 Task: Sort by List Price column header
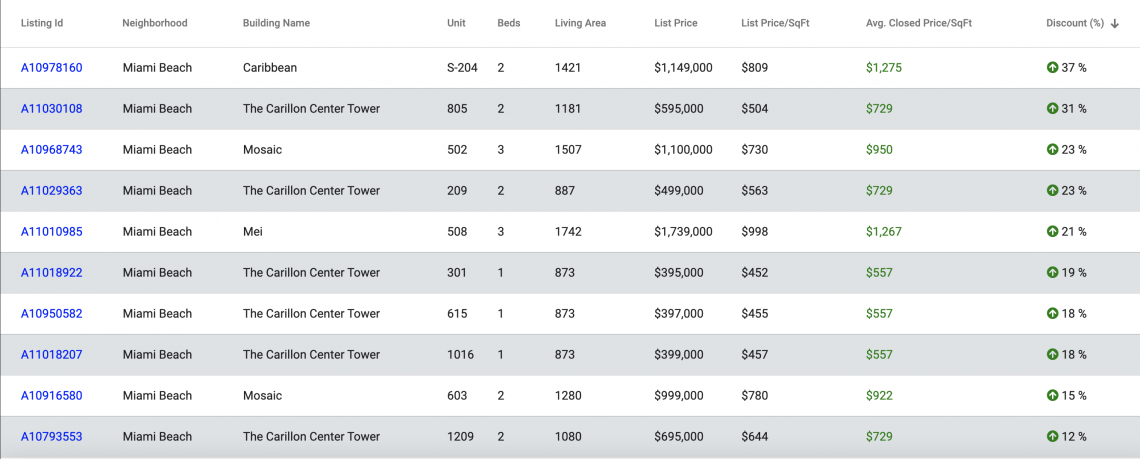[x=675, y=23]
